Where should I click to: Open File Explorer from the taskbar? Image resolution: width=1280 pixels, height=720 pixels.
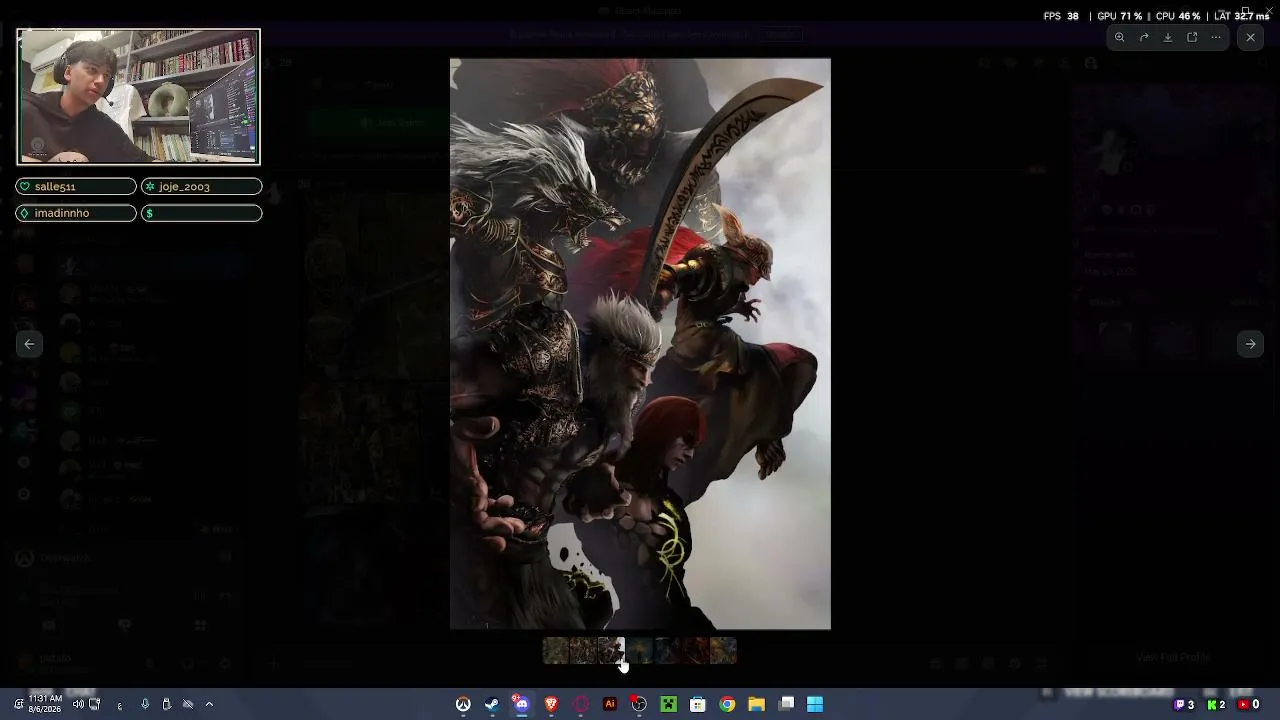coord(757,704)
